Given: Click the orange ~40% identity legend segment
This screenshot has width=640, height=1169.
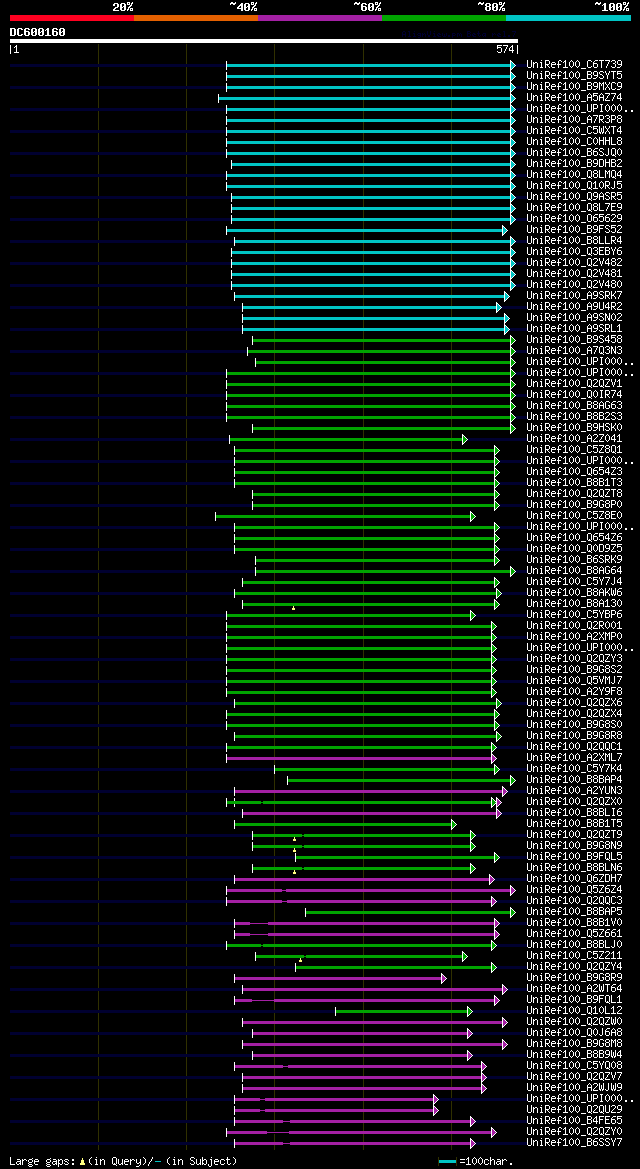Looking at the screenshot, I should pos(196,17).
